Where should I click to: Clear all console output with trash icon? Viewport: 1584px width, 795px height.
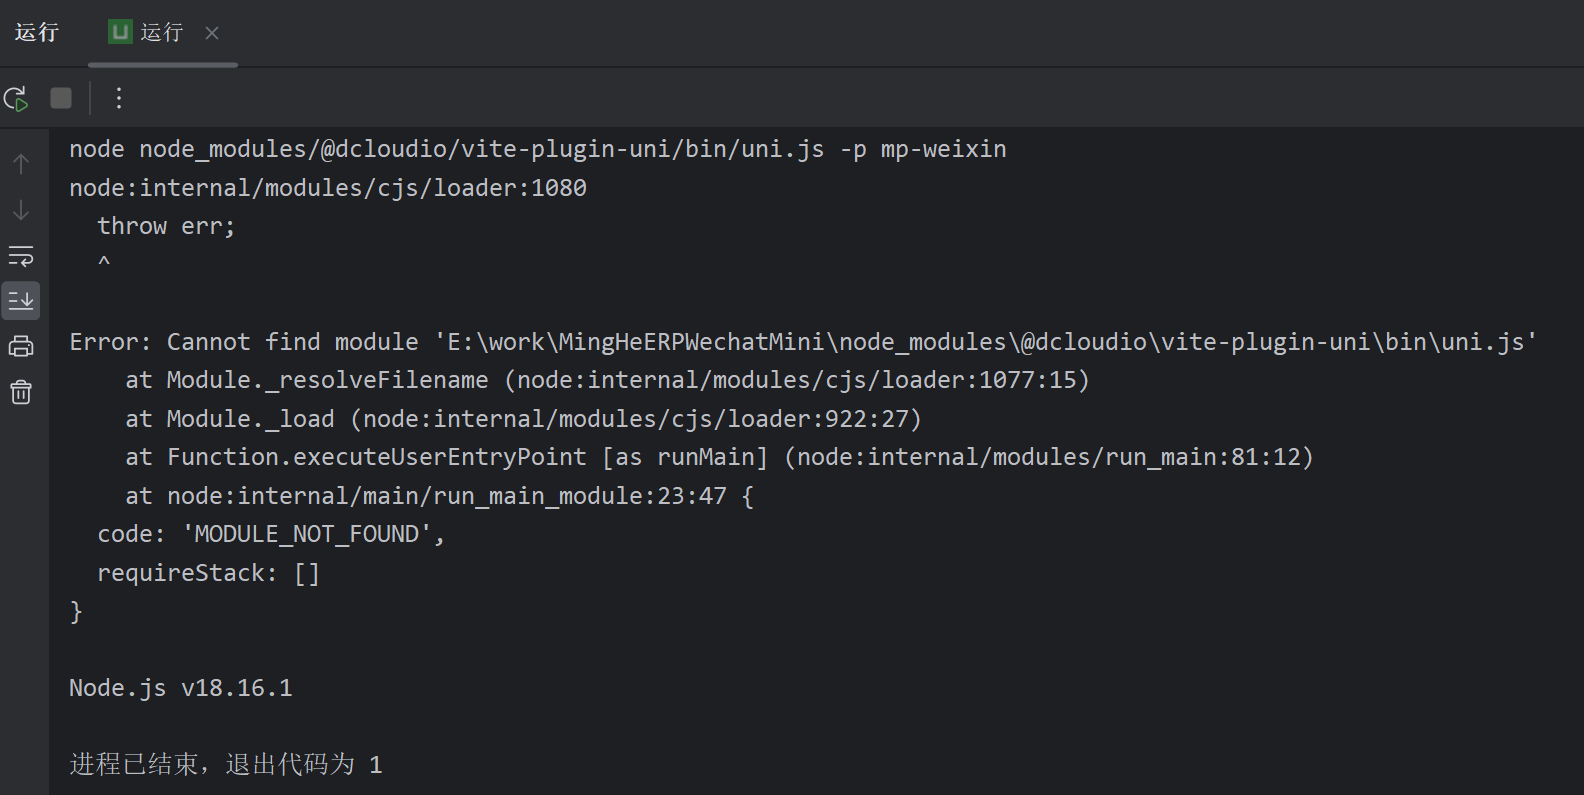tap(21, 392)
